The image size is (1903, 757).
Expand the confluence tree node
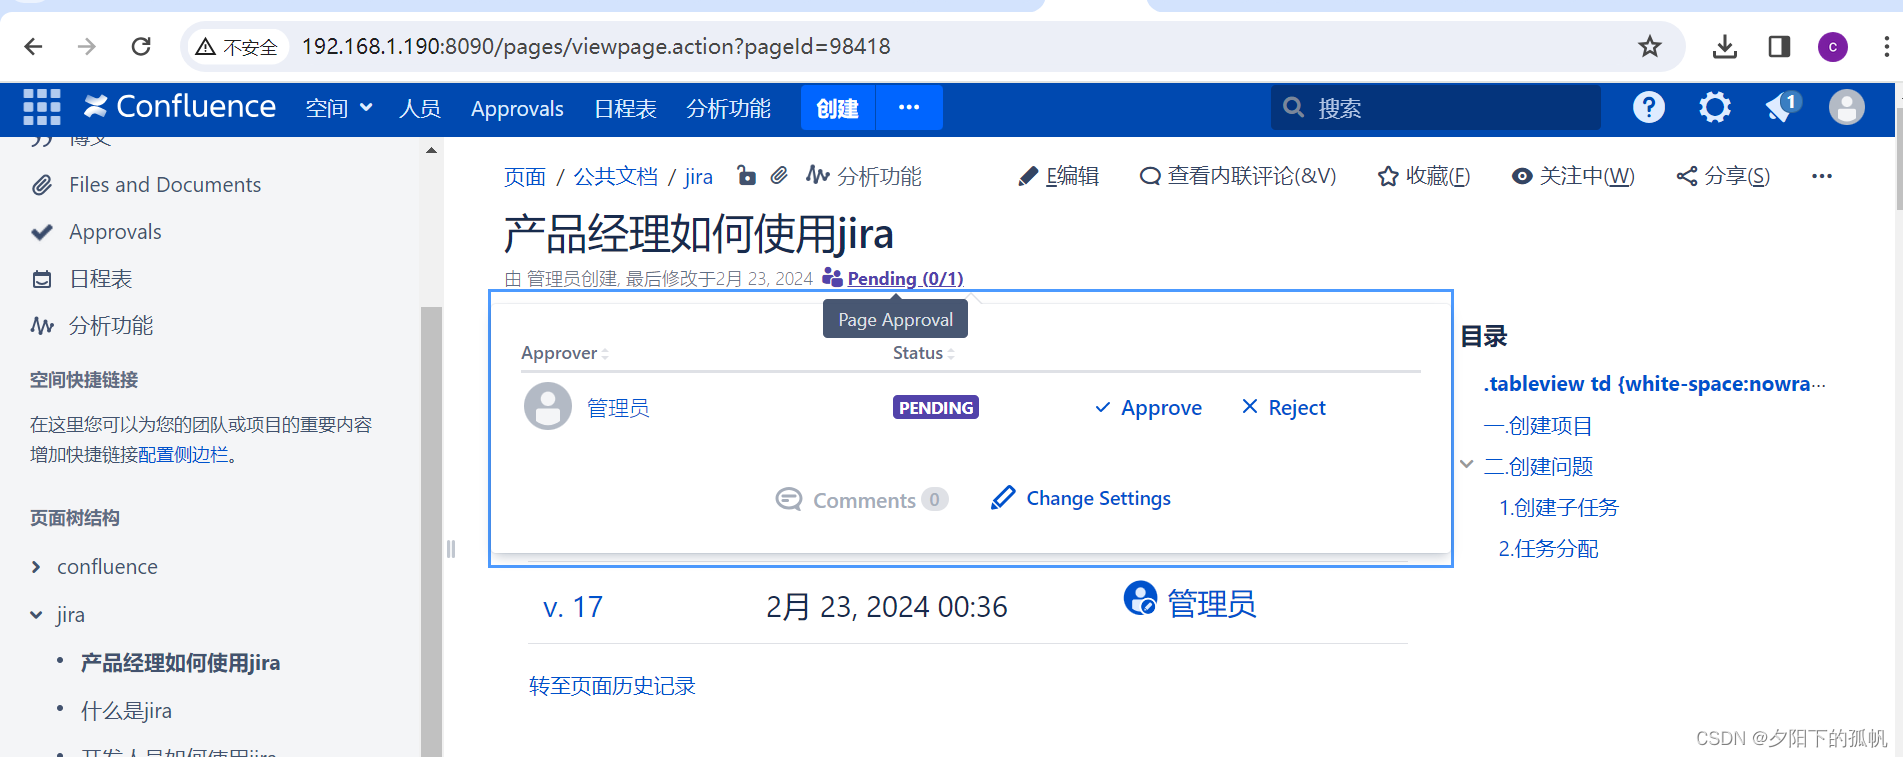coord(36,567)
